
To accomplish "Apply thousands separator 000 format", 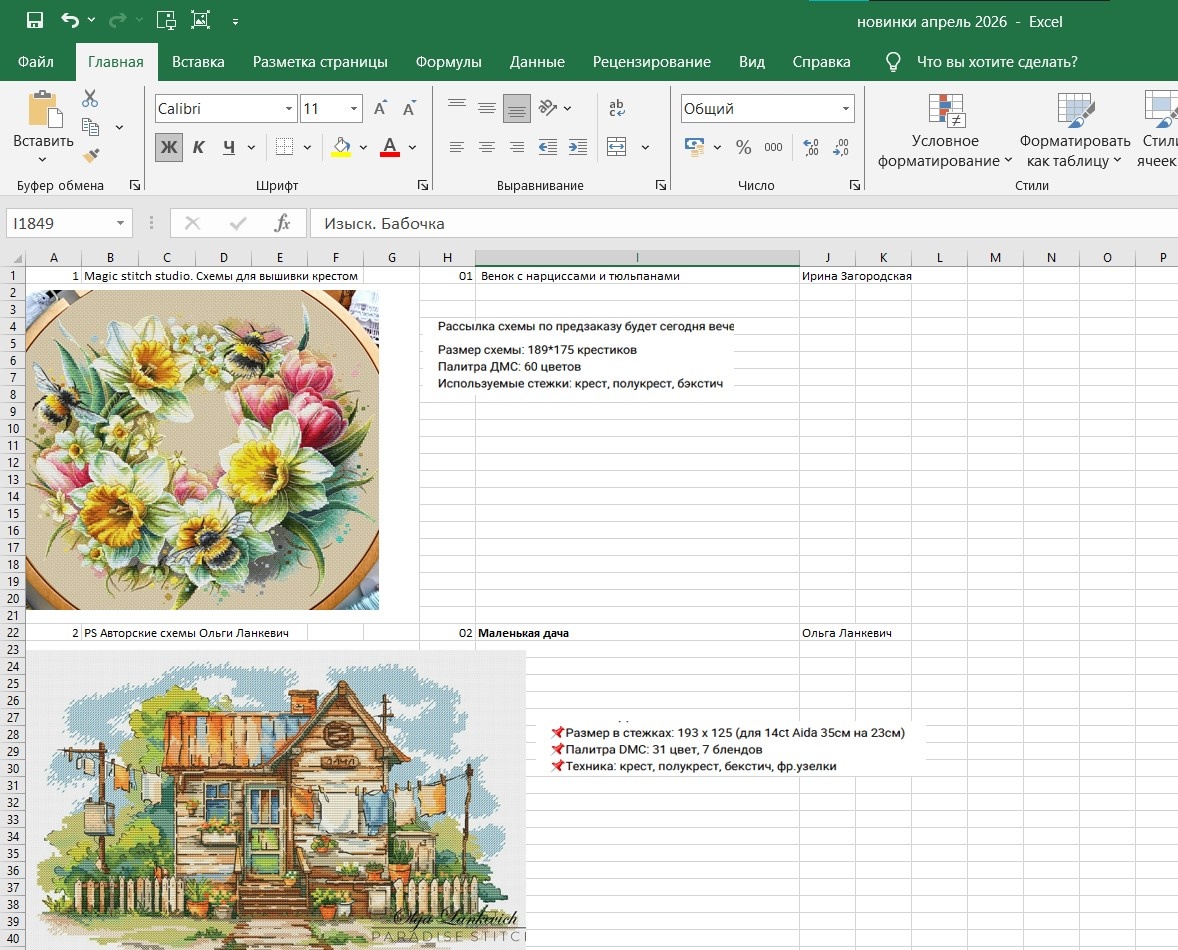I will pos(773,147).
